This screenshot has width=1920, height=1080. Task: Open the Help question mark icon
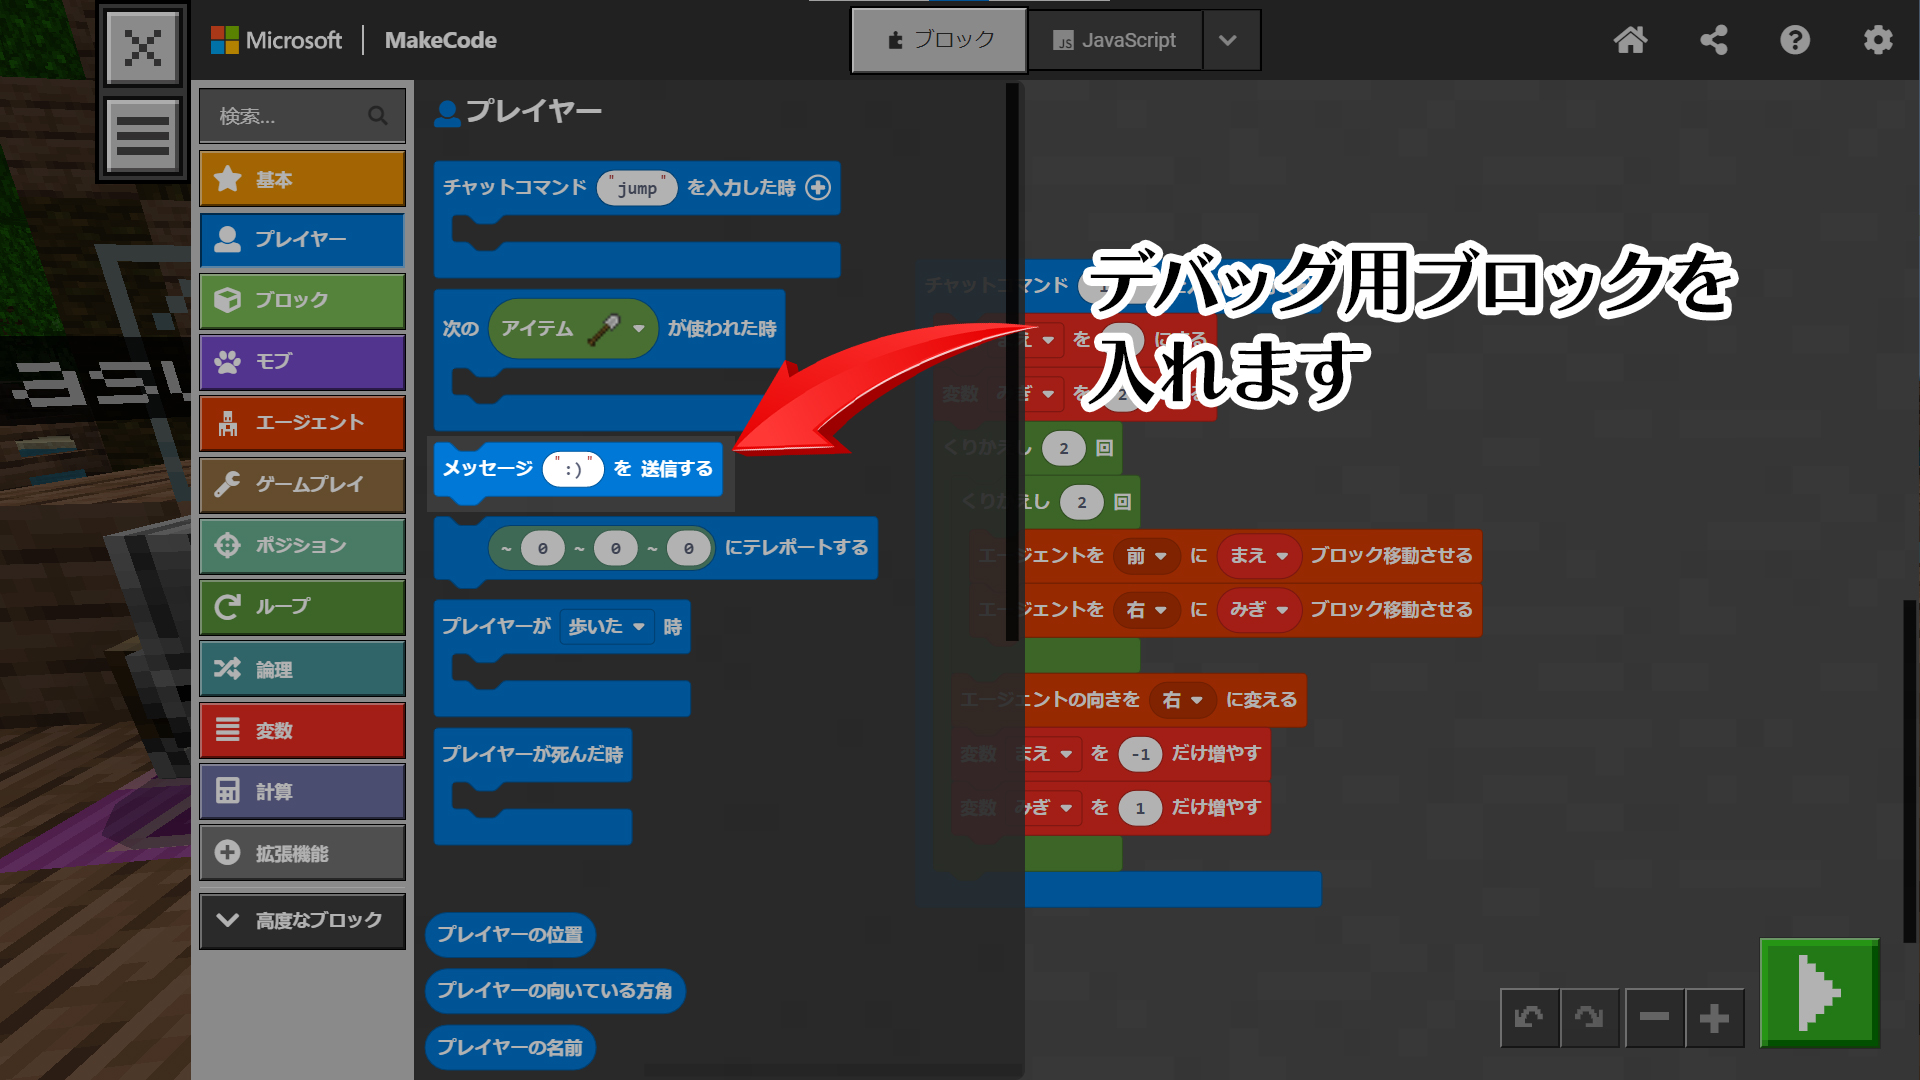(x=1795, y=40)
